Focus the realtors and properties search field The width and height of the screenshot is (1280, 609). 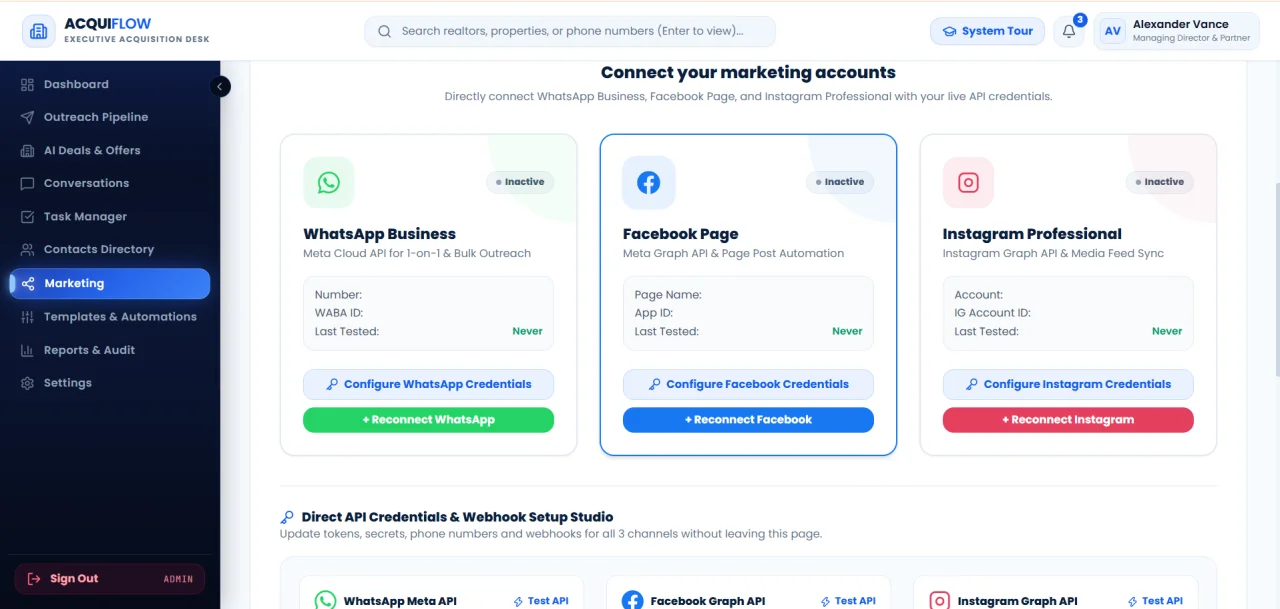pos(570,31)
